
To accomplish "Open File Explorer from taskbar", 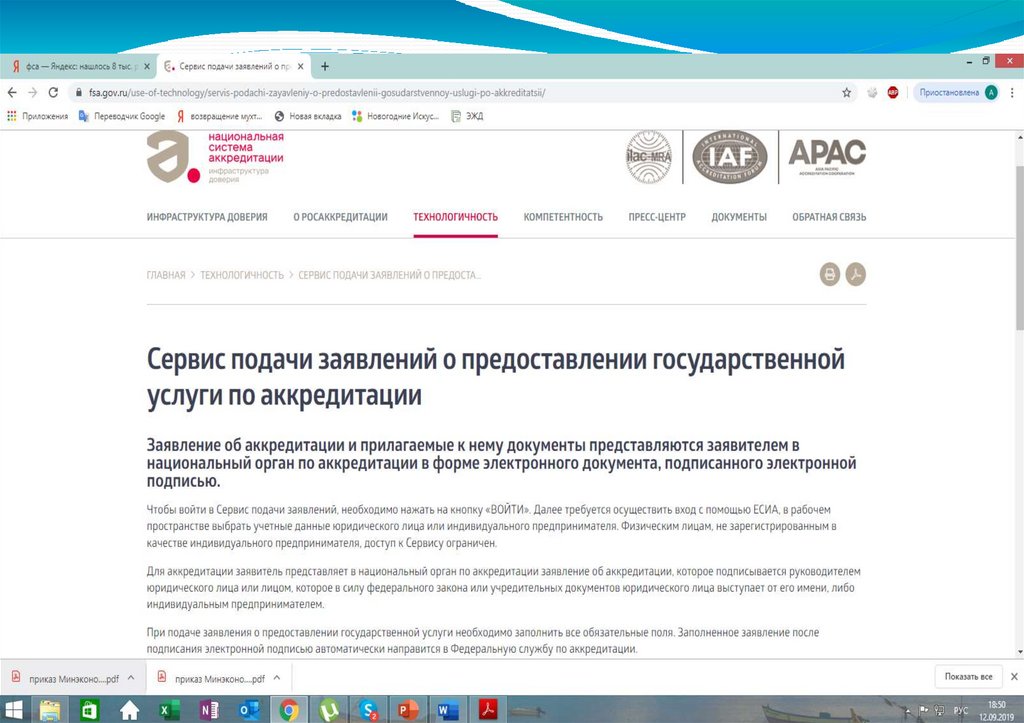I will [50, 710].
